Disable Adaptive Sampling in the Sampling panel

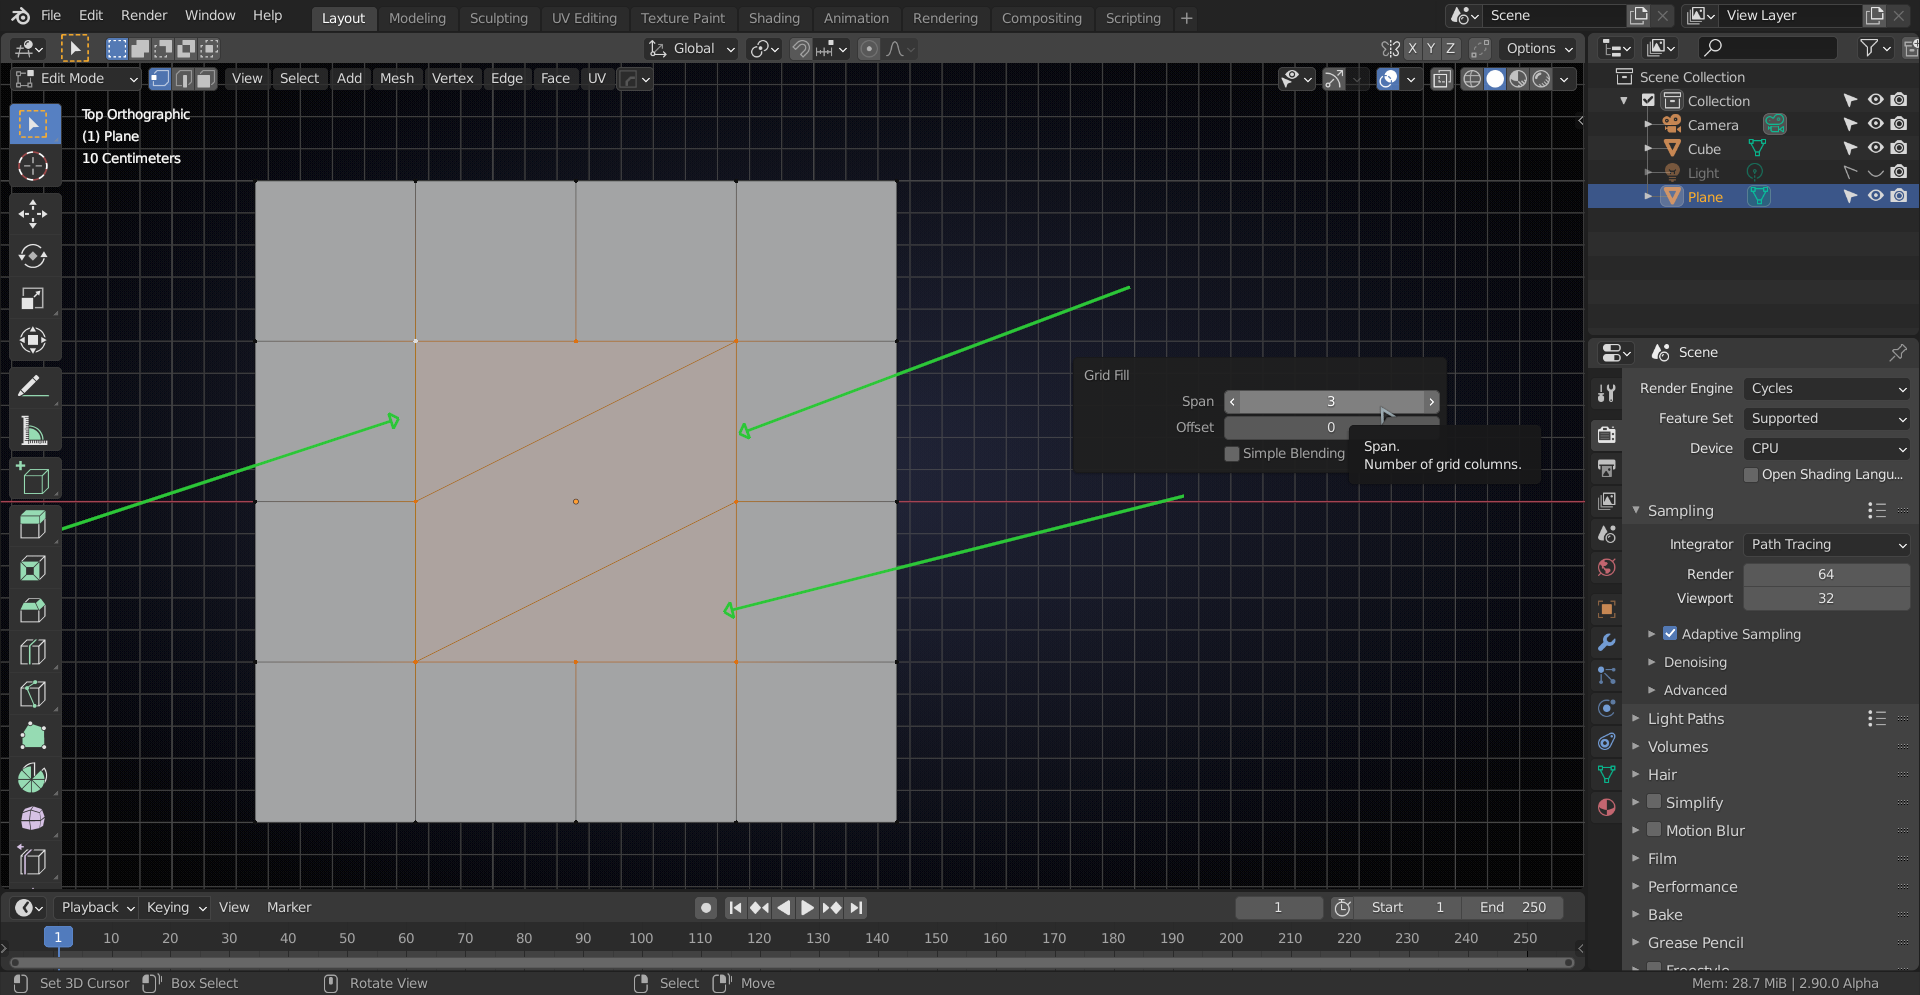[x=1670, y=633]
